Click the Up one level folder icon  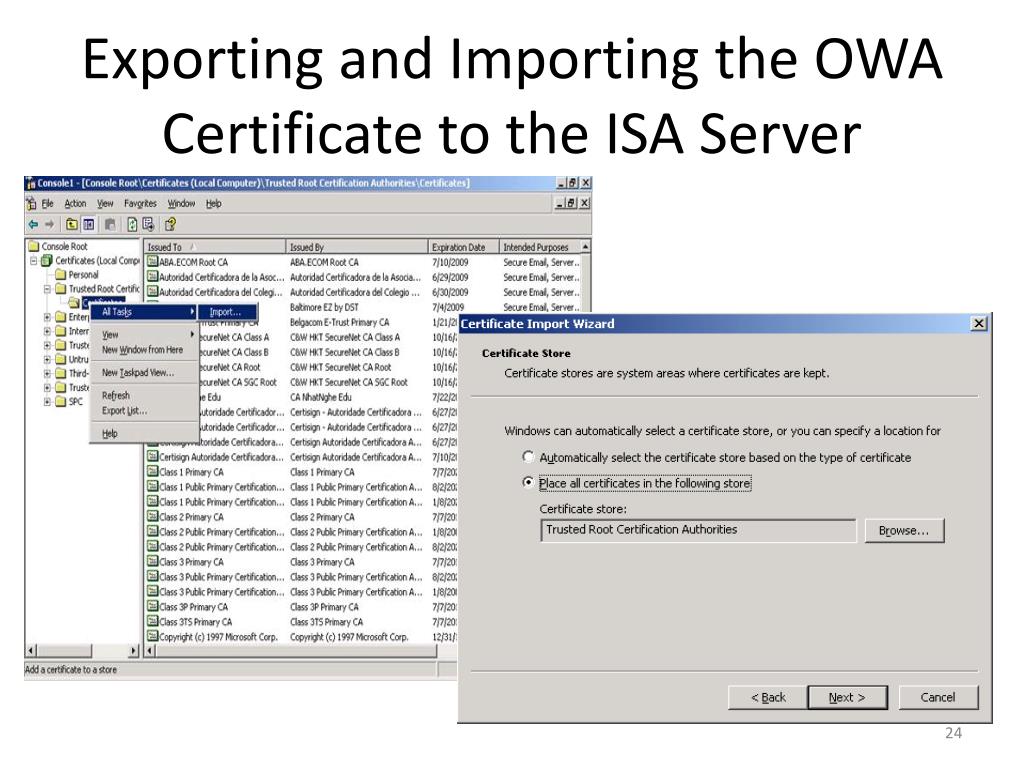pyautogui.click(x=72, y=225)
